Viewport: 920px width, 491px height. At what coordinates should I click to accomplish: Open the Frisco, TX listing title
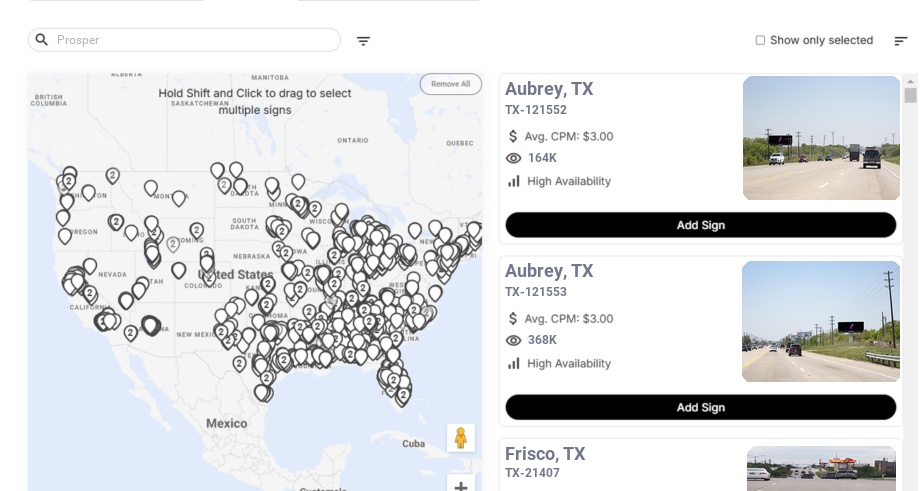click(x=545, y=454)
